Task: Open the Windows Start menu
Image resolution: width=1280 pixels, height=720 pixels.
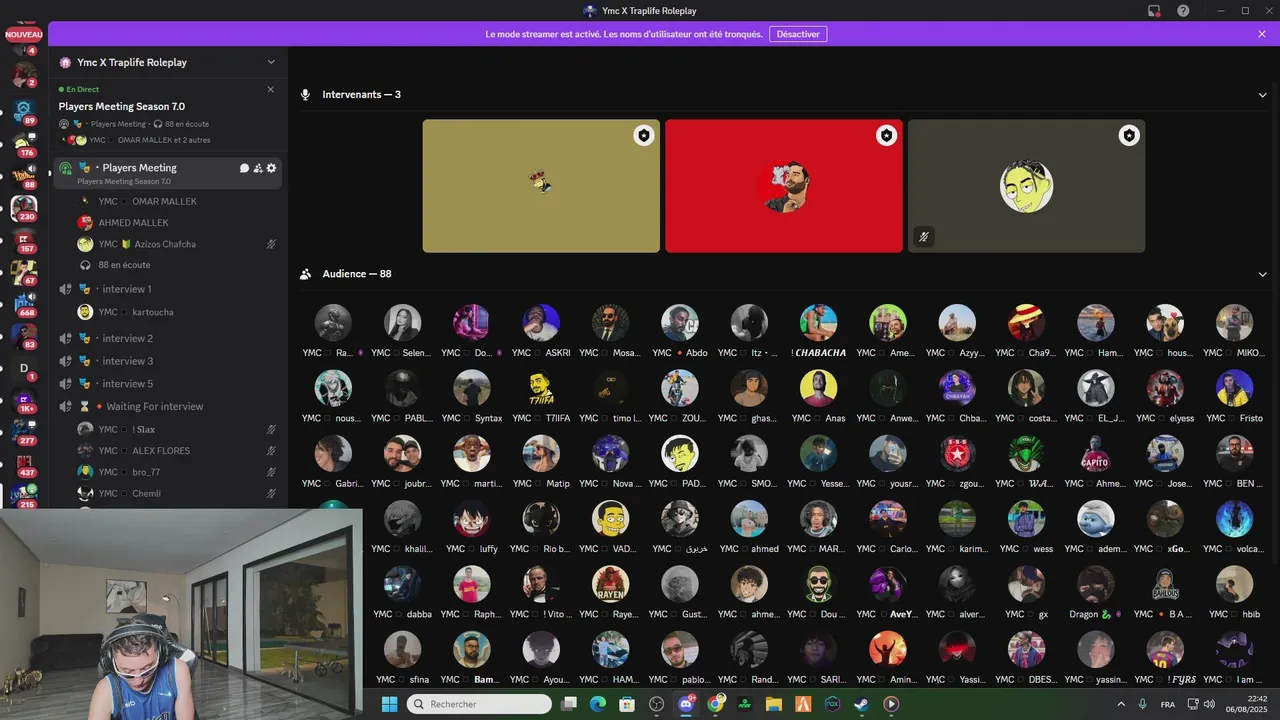Action: click(x=389, y=704)
